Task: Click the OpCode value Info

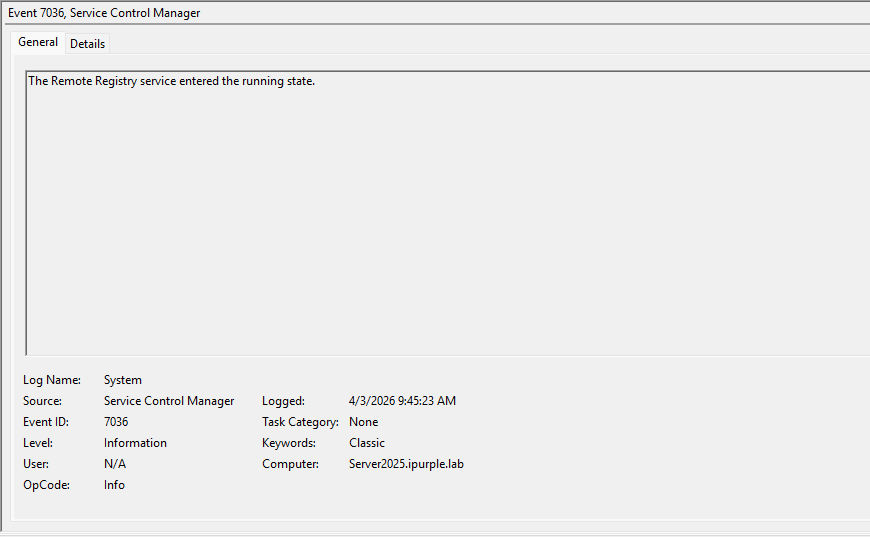Action: point(114,485)
